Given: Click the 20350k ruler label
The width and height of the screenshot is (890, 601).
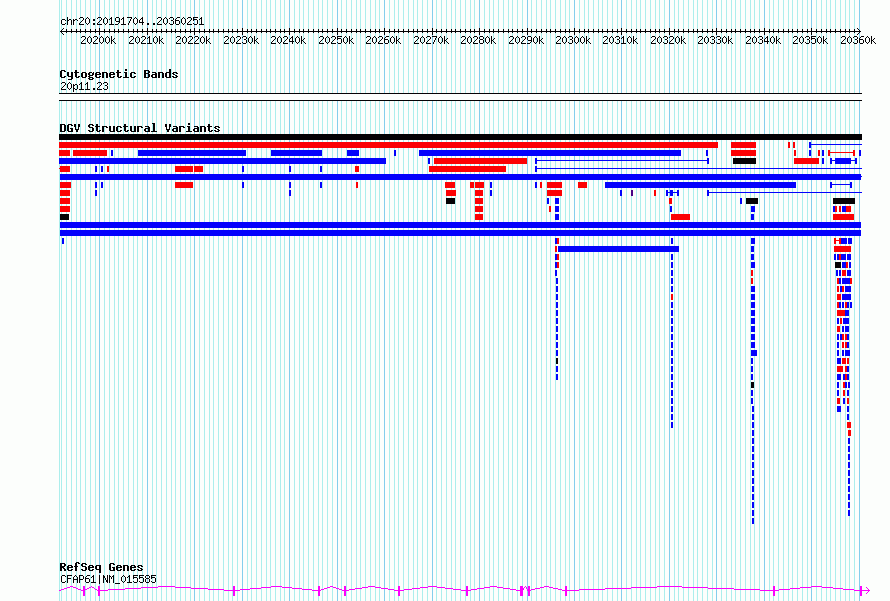Looking at the screenshot, I should click(810, 40).
